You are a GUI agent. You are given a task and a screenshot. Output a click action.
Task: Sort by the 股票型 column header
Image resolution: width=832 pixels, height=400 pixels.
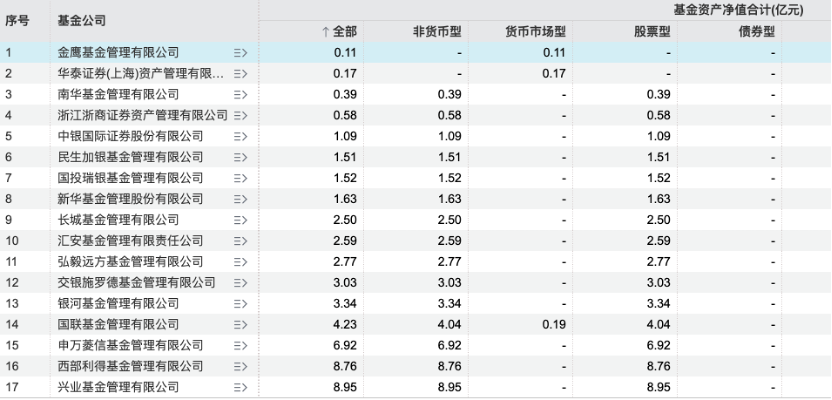[652, 32]
